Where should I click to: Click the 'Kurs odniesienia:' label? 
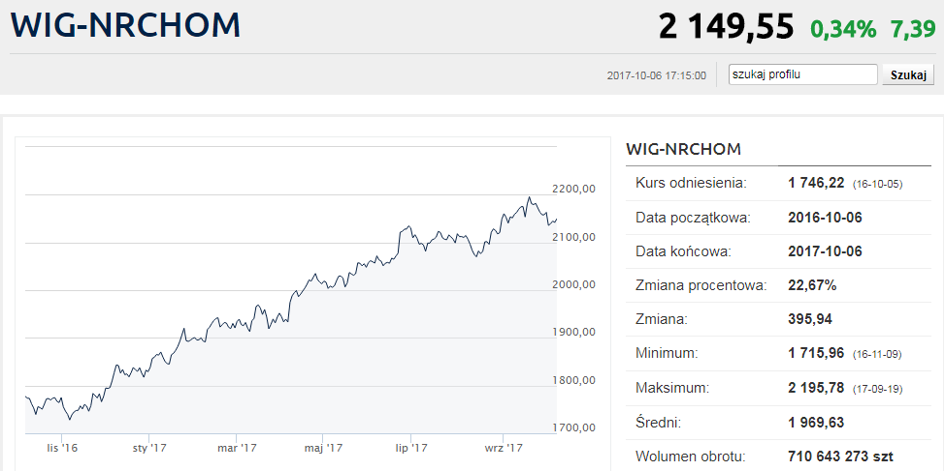691,183
